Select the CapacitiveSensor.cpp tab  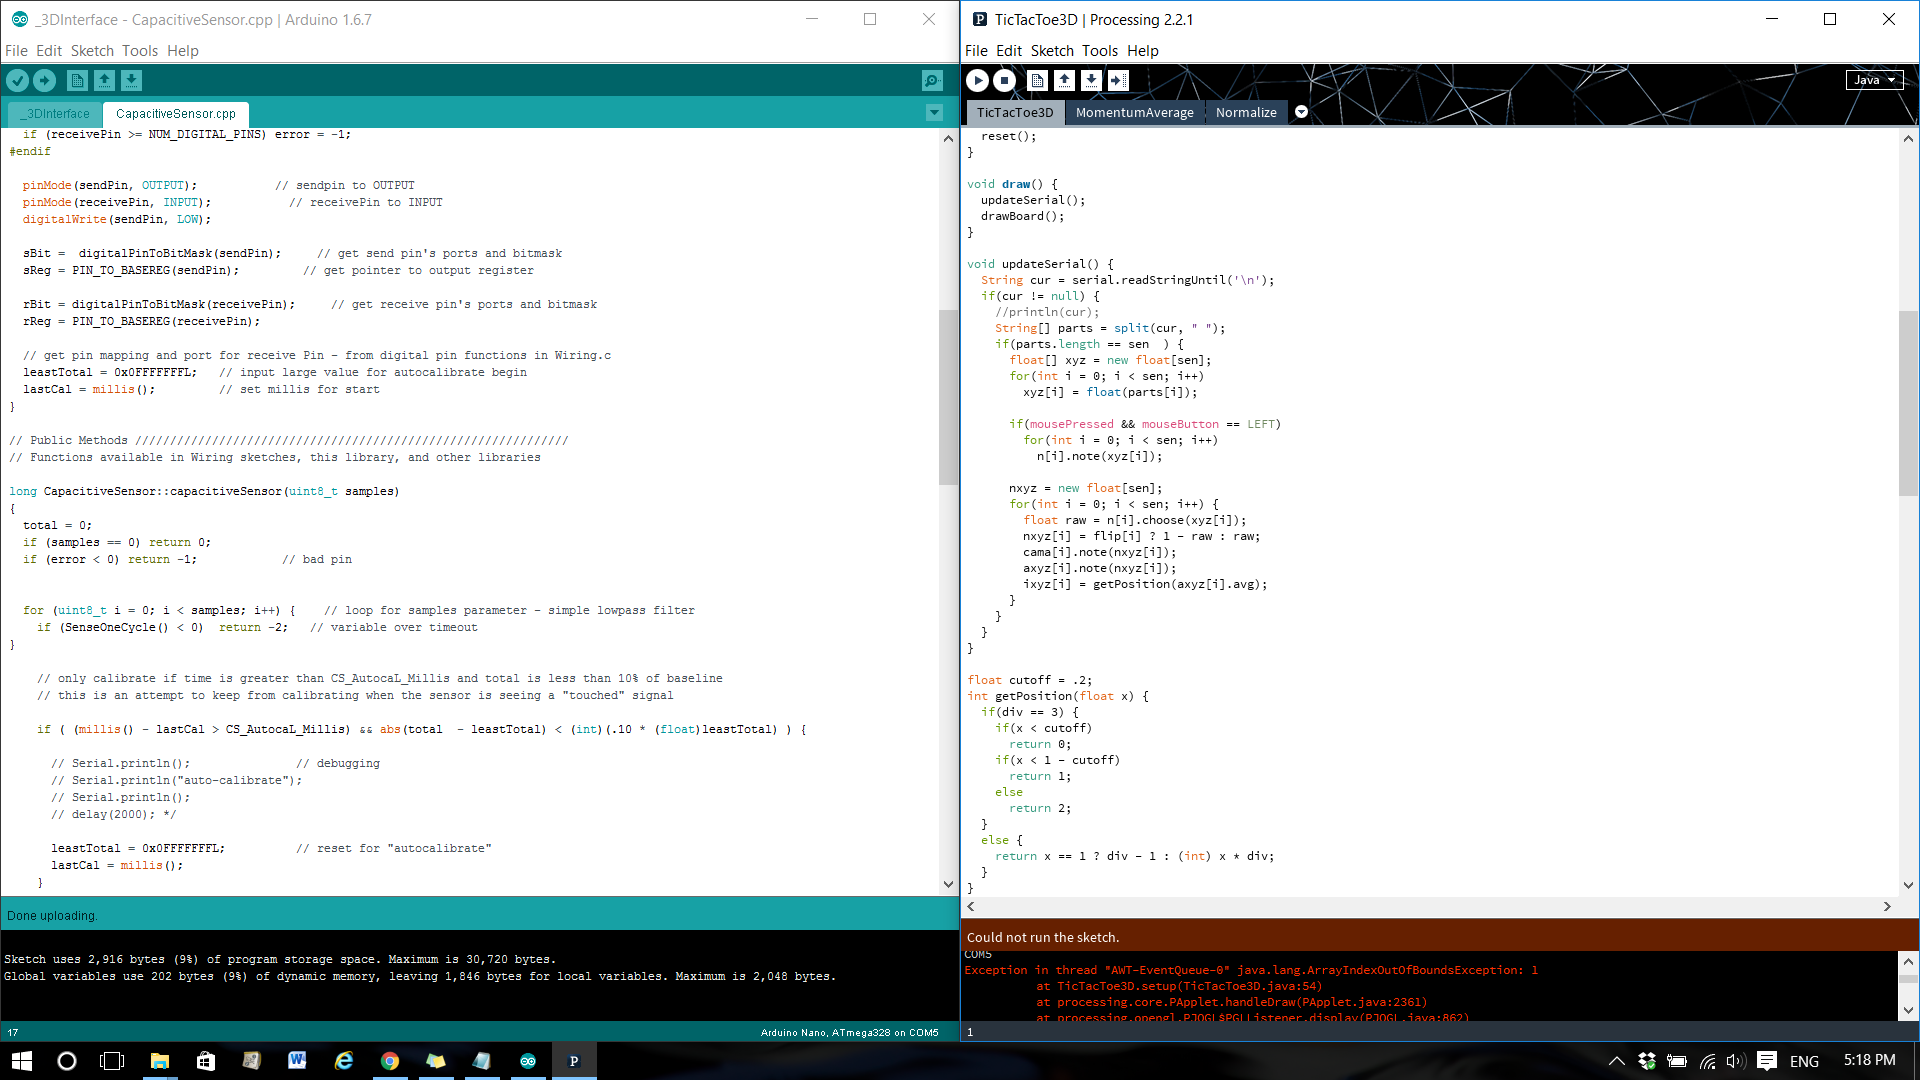(x=176, y=114)
